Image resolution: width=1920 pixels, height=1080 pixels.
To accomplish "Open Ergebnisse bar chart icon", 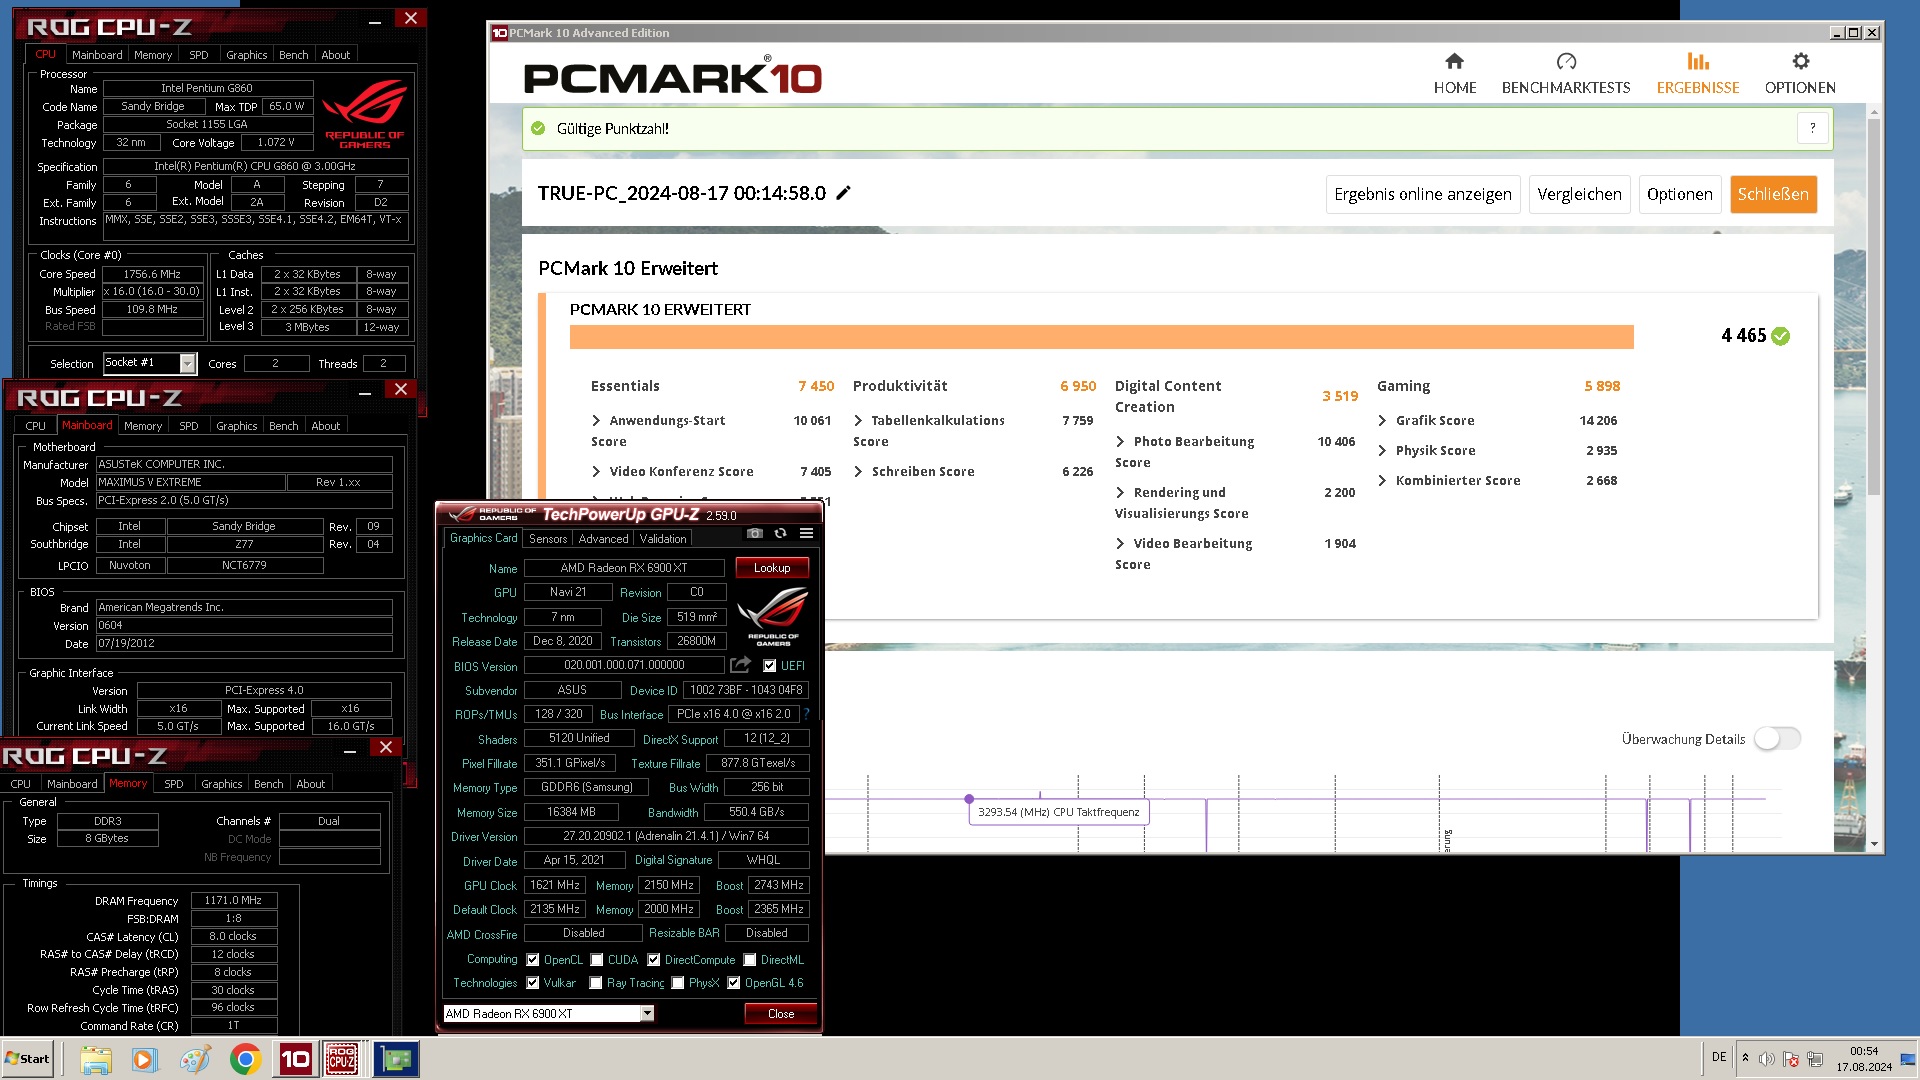I will [x=1698, y=61].
